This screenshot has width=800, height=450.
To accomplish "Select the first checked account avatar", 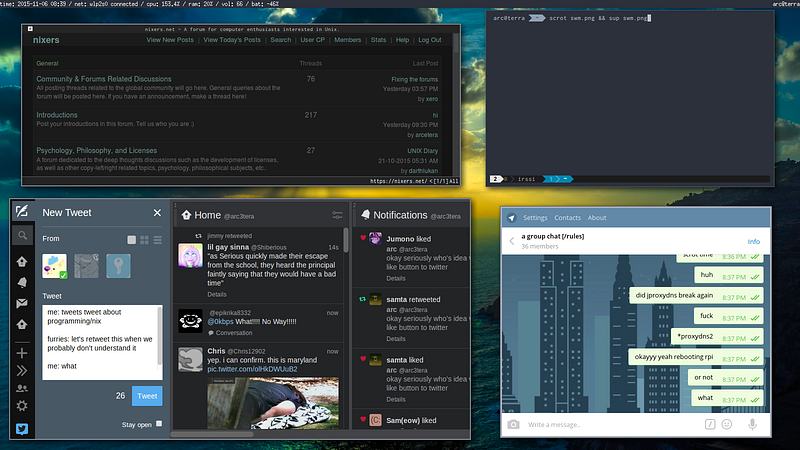I will (x=55, y=266).
